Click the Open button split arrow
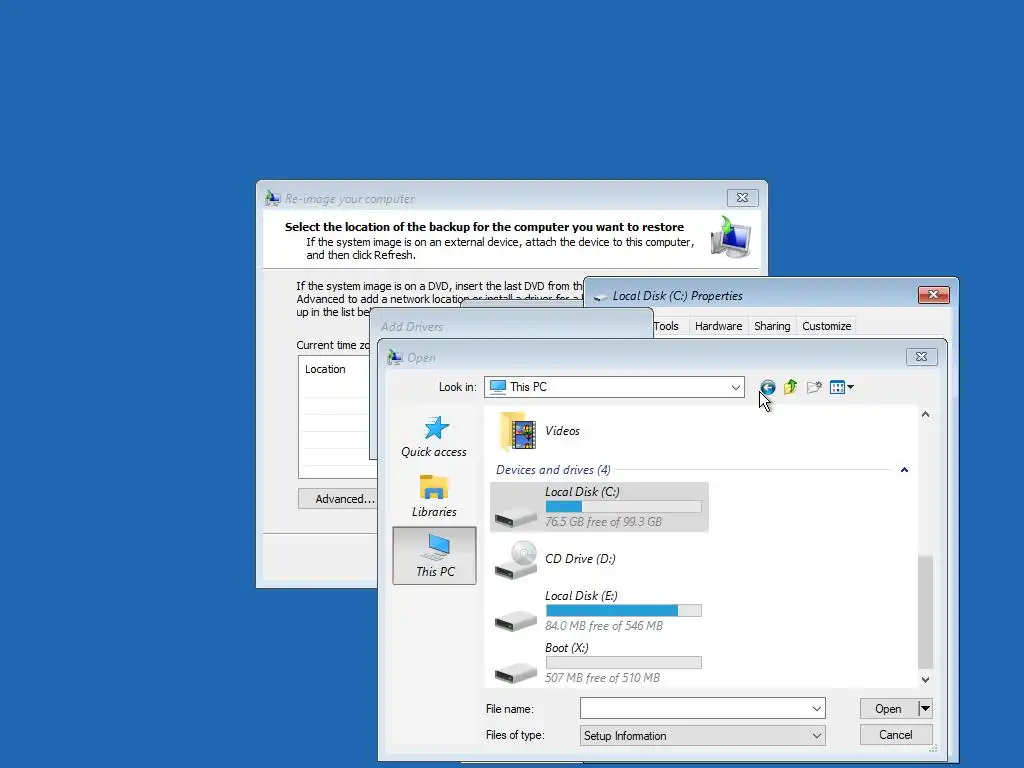Viewport: 1024px width, 768px height. 925,709
